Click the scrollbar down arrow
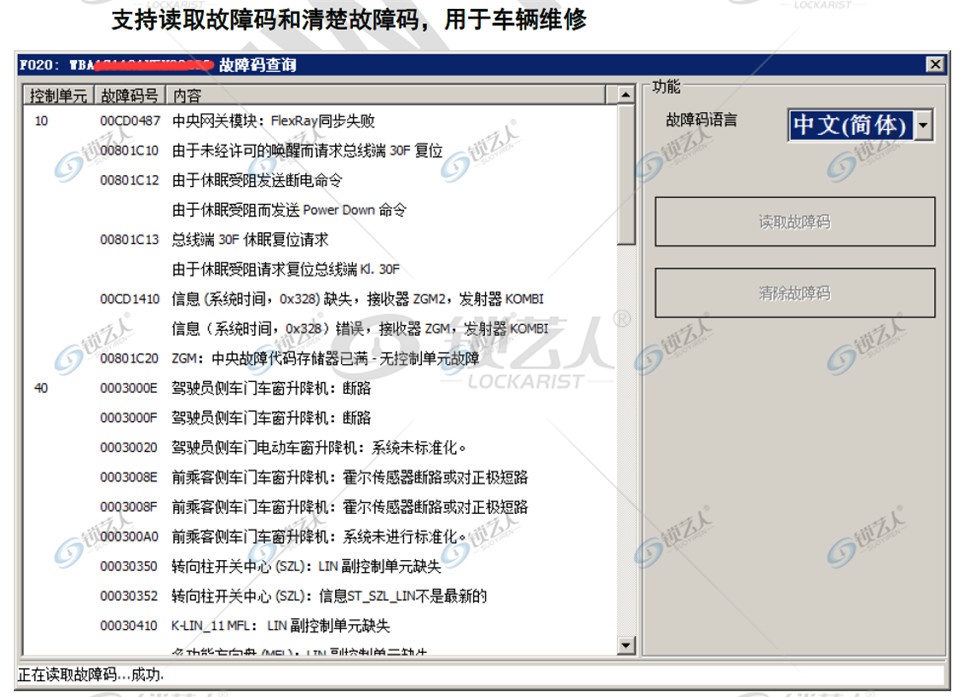This screenshot has width=960, height=697. click(625, 644)
